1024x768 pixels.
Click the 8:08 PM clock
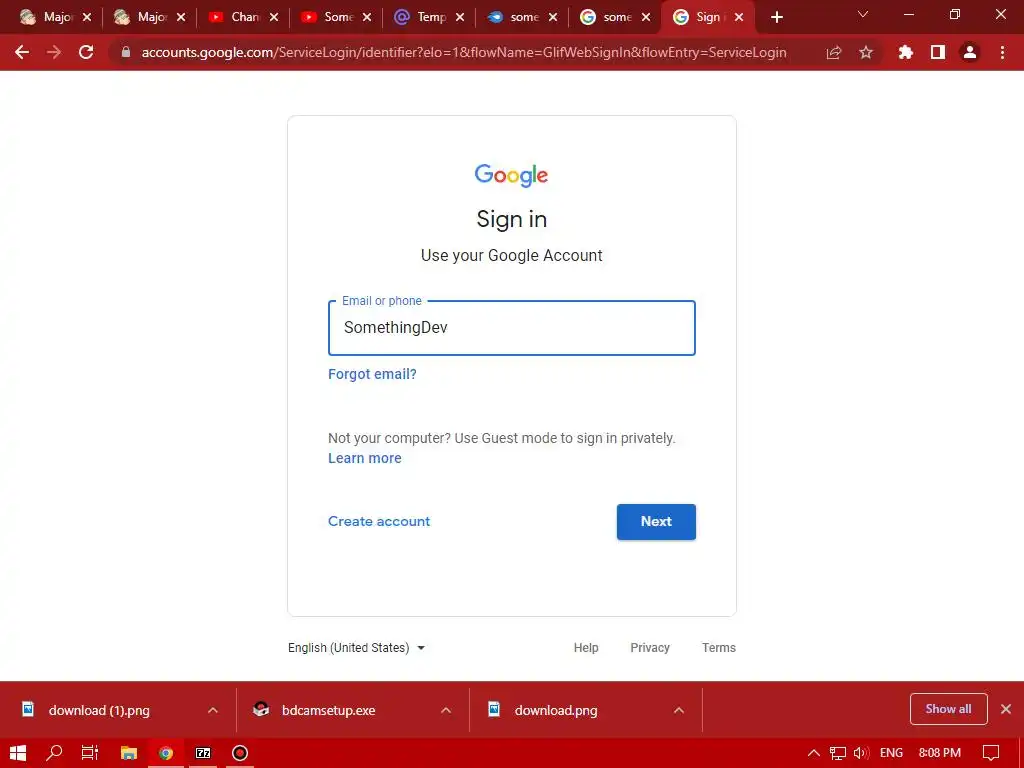[939, 753]
